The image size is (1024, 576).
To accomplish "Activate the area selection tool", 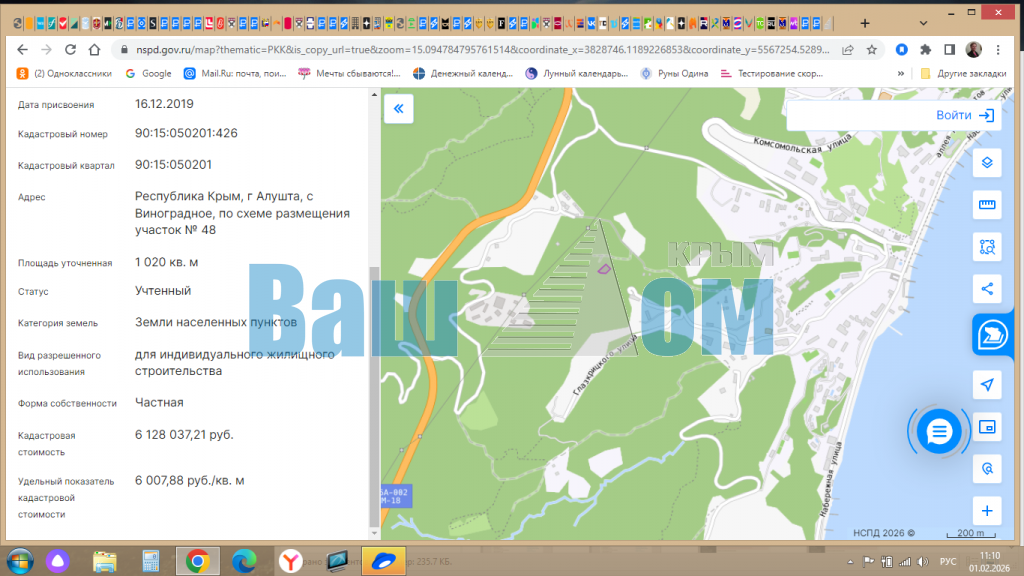I will [987, 247].
